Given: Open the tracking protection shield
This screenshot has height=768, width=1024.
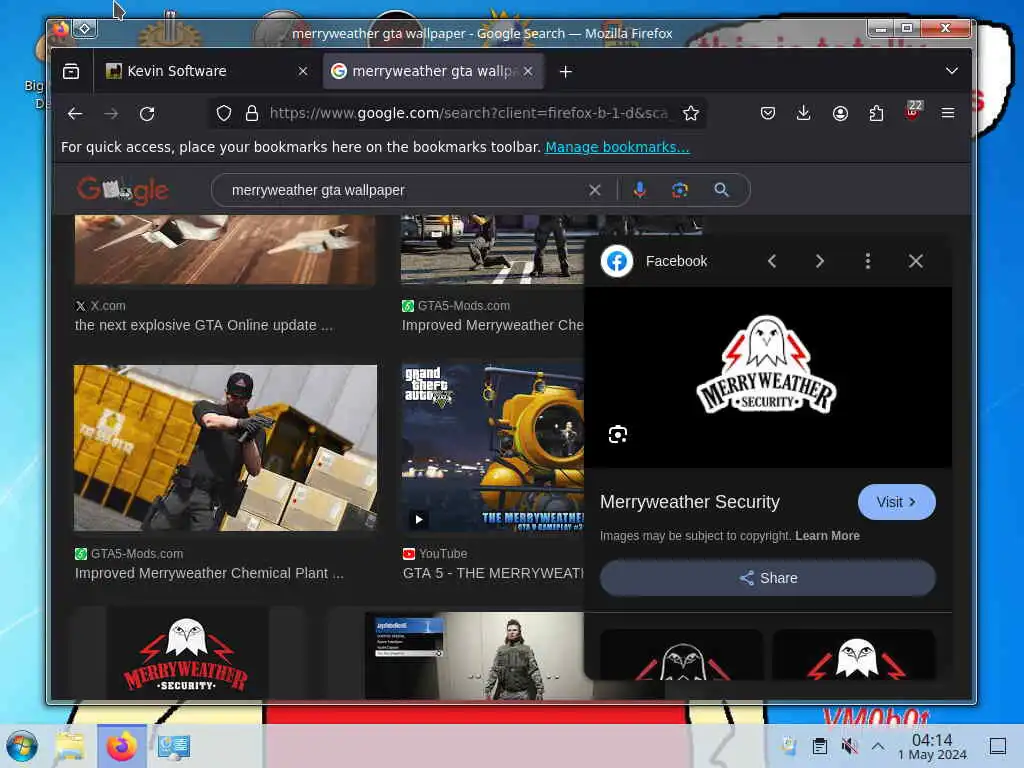Looking at the screenshot, I should click(224, 114).
